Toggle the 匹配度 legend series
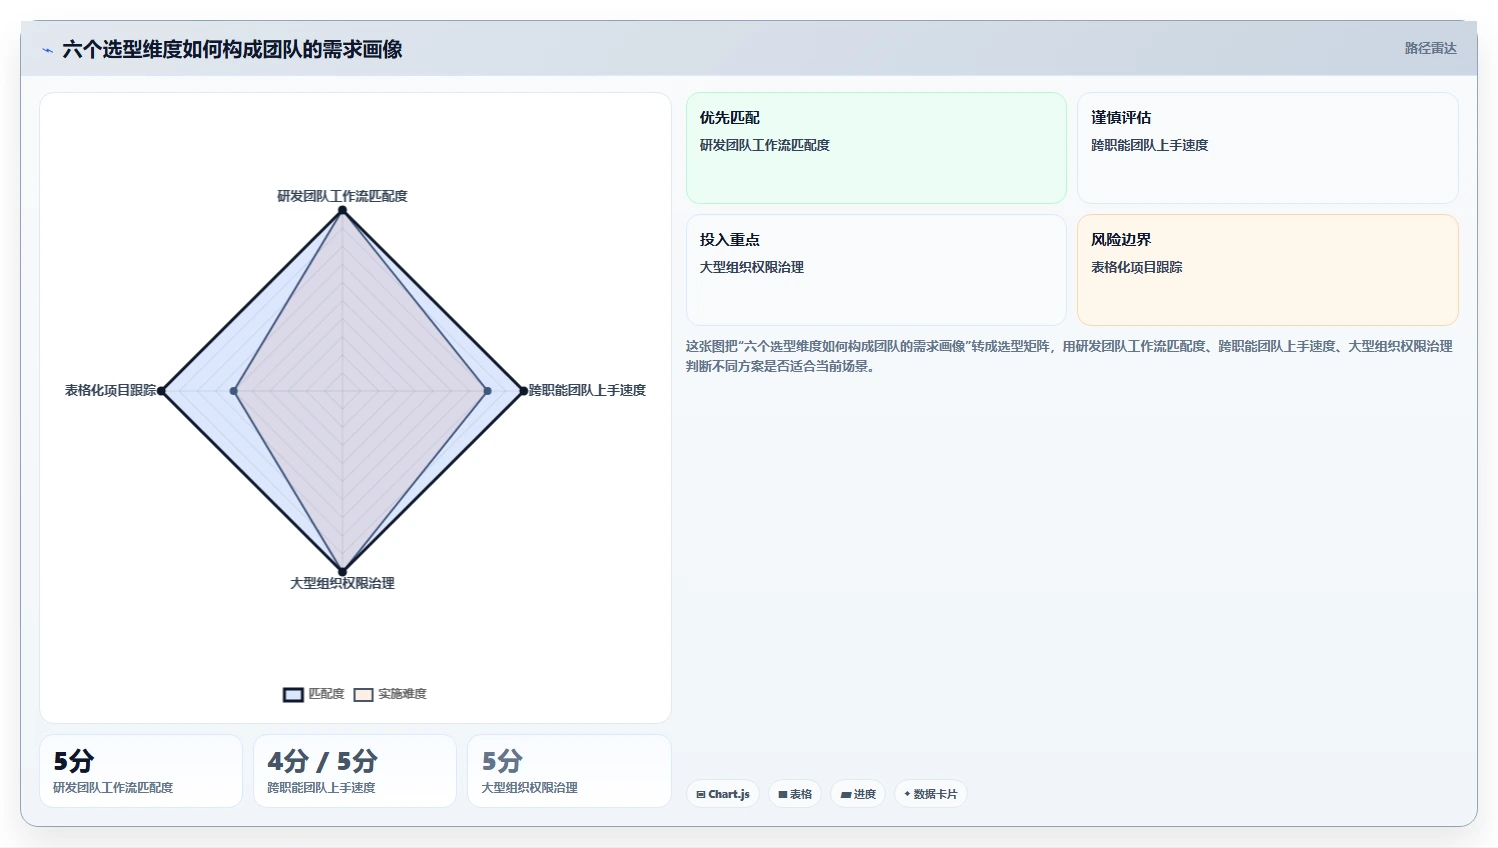The height and width of the screenshot is (848, 1498). tap(314, 694)
